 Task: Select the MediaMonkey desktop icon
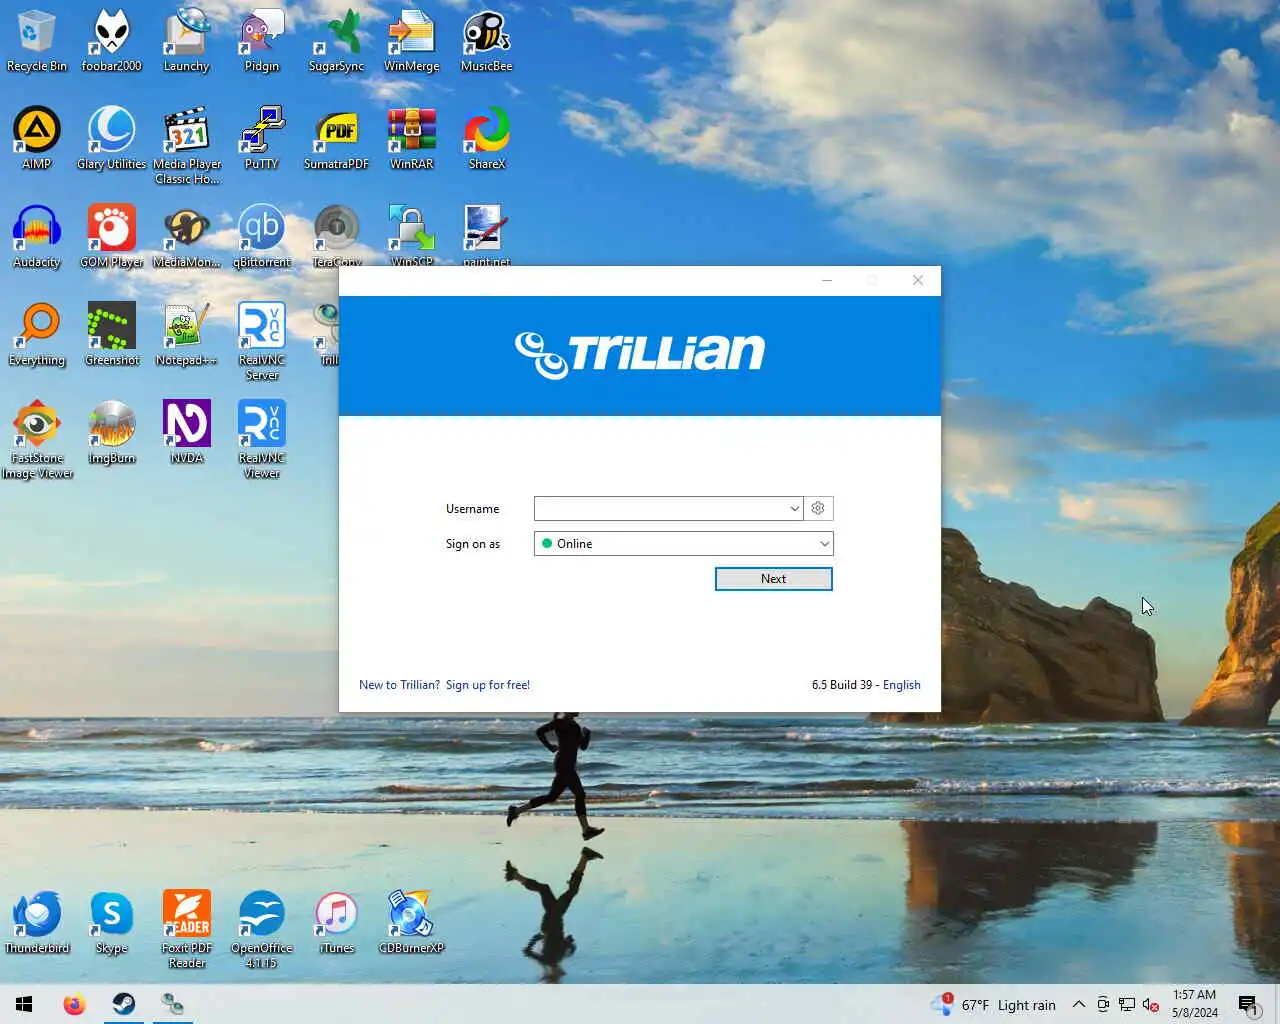coord(186,236)
